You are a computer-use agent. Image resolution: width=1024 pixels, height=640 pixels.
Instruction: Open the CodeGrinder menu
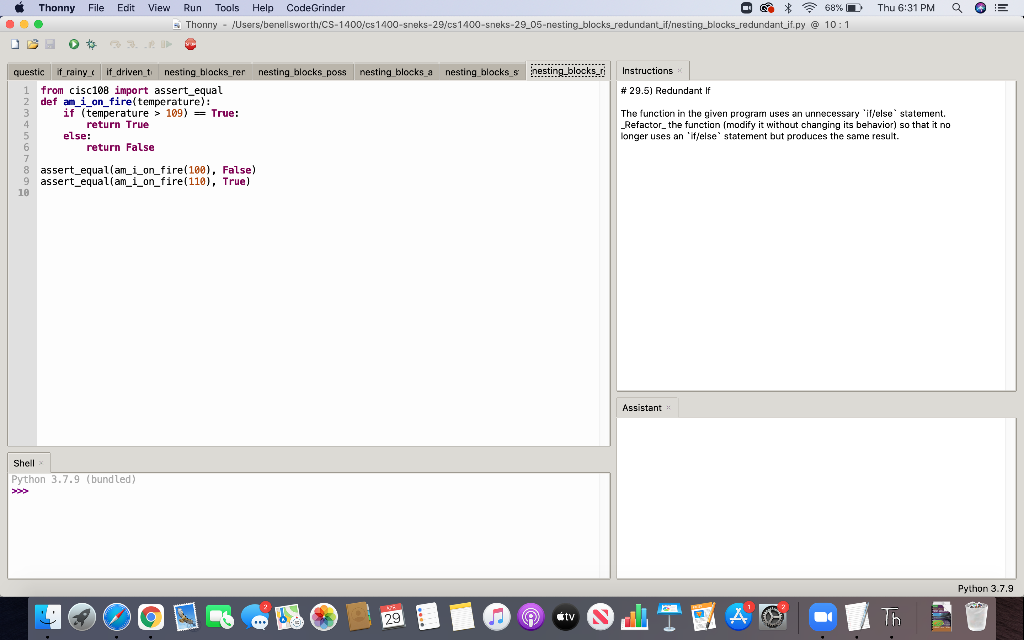tap(315, 8)
